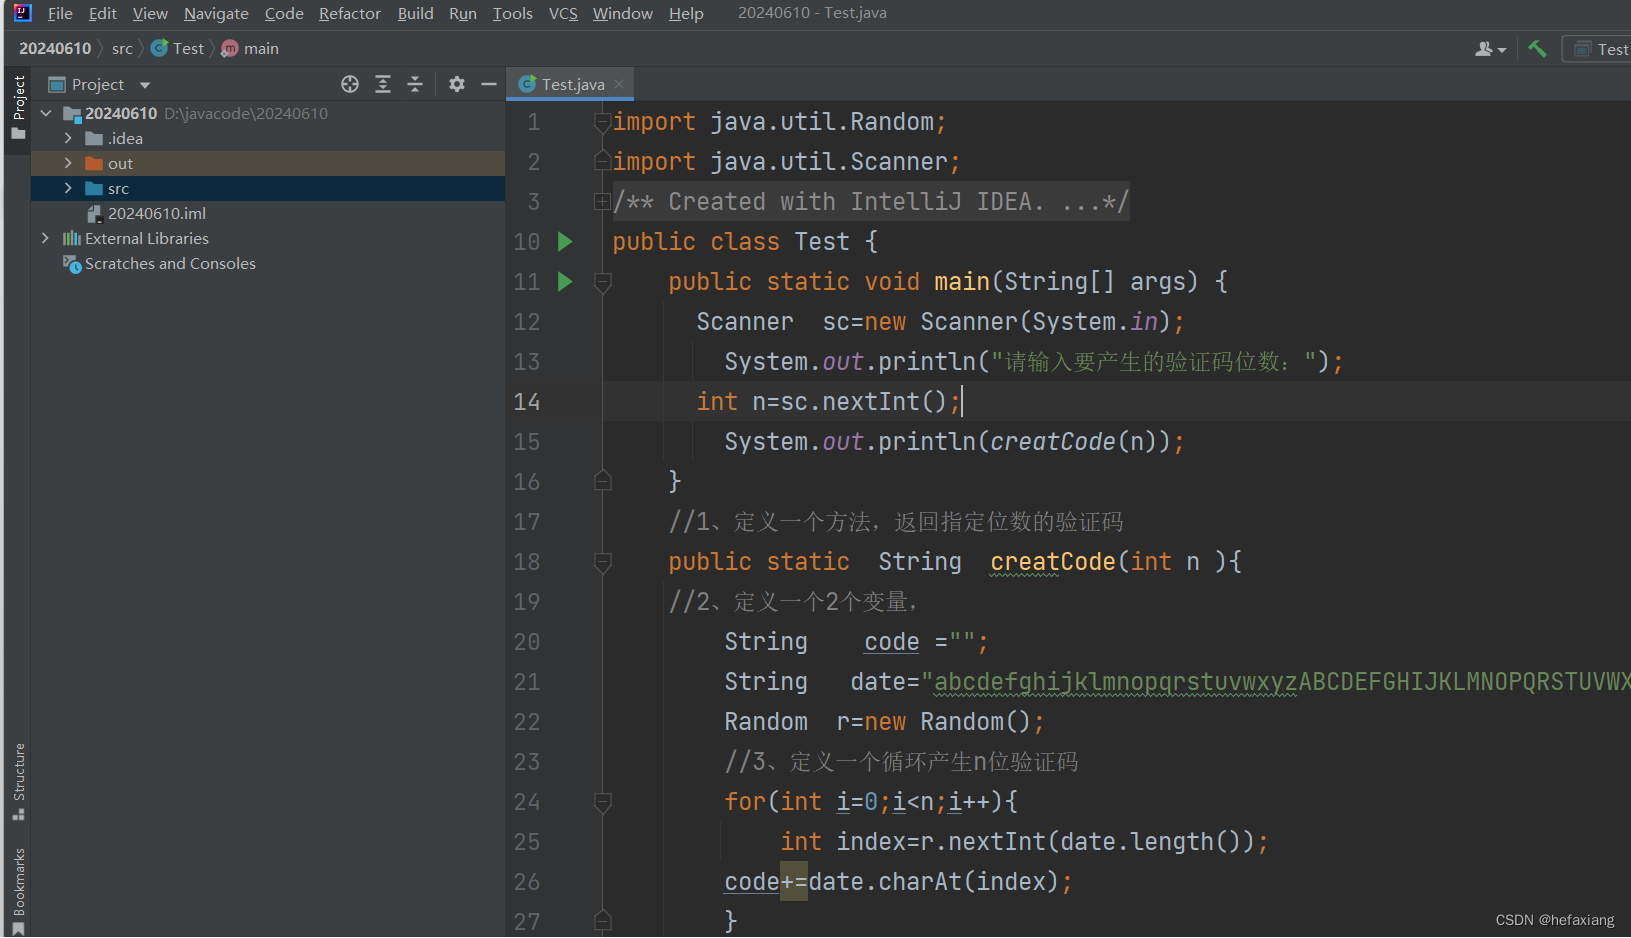
Task: Open the Refactor menu
Action: pyautogui.click(x=349, y=13)
